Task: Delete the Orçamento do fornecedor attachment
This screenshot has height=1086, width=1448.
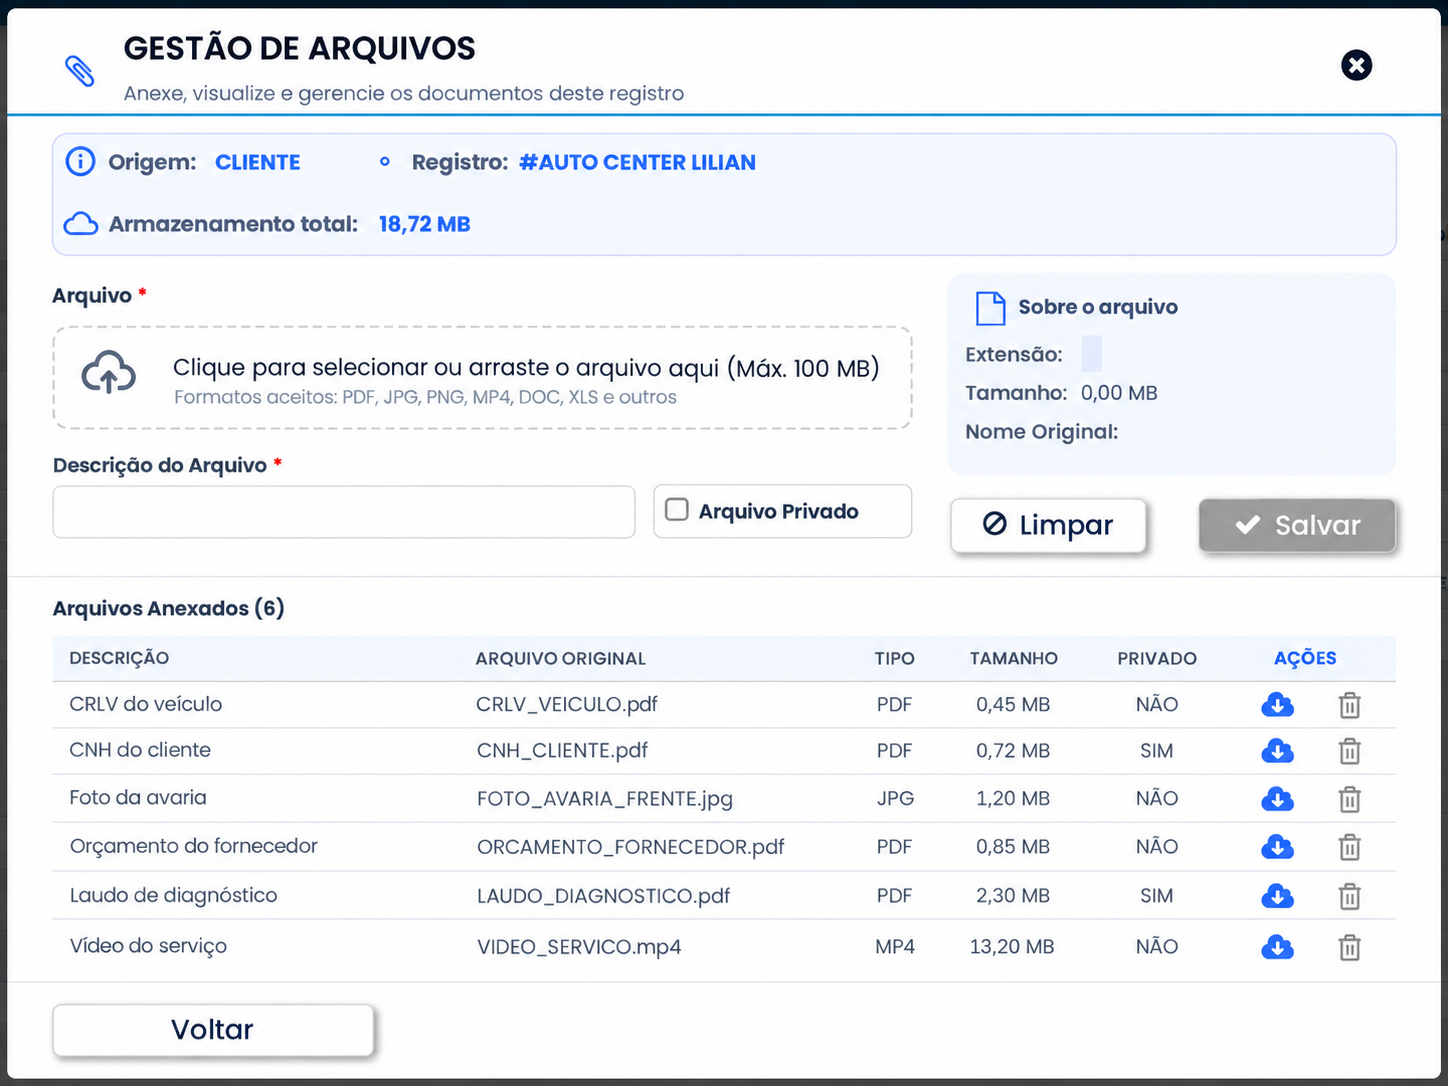Action: [1349, 847]
